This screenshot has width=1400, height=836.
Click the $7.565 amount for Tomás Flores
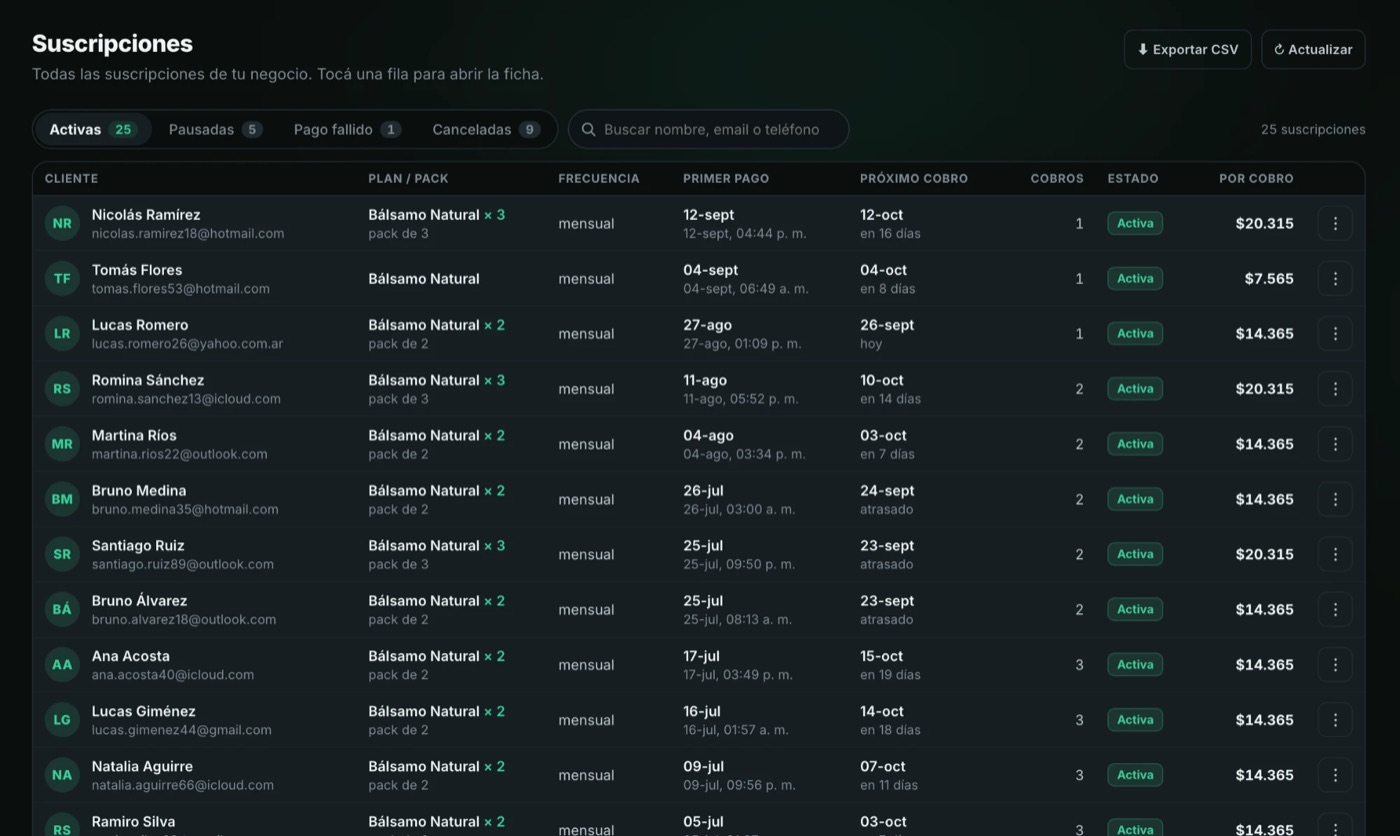click(1269, 279)
